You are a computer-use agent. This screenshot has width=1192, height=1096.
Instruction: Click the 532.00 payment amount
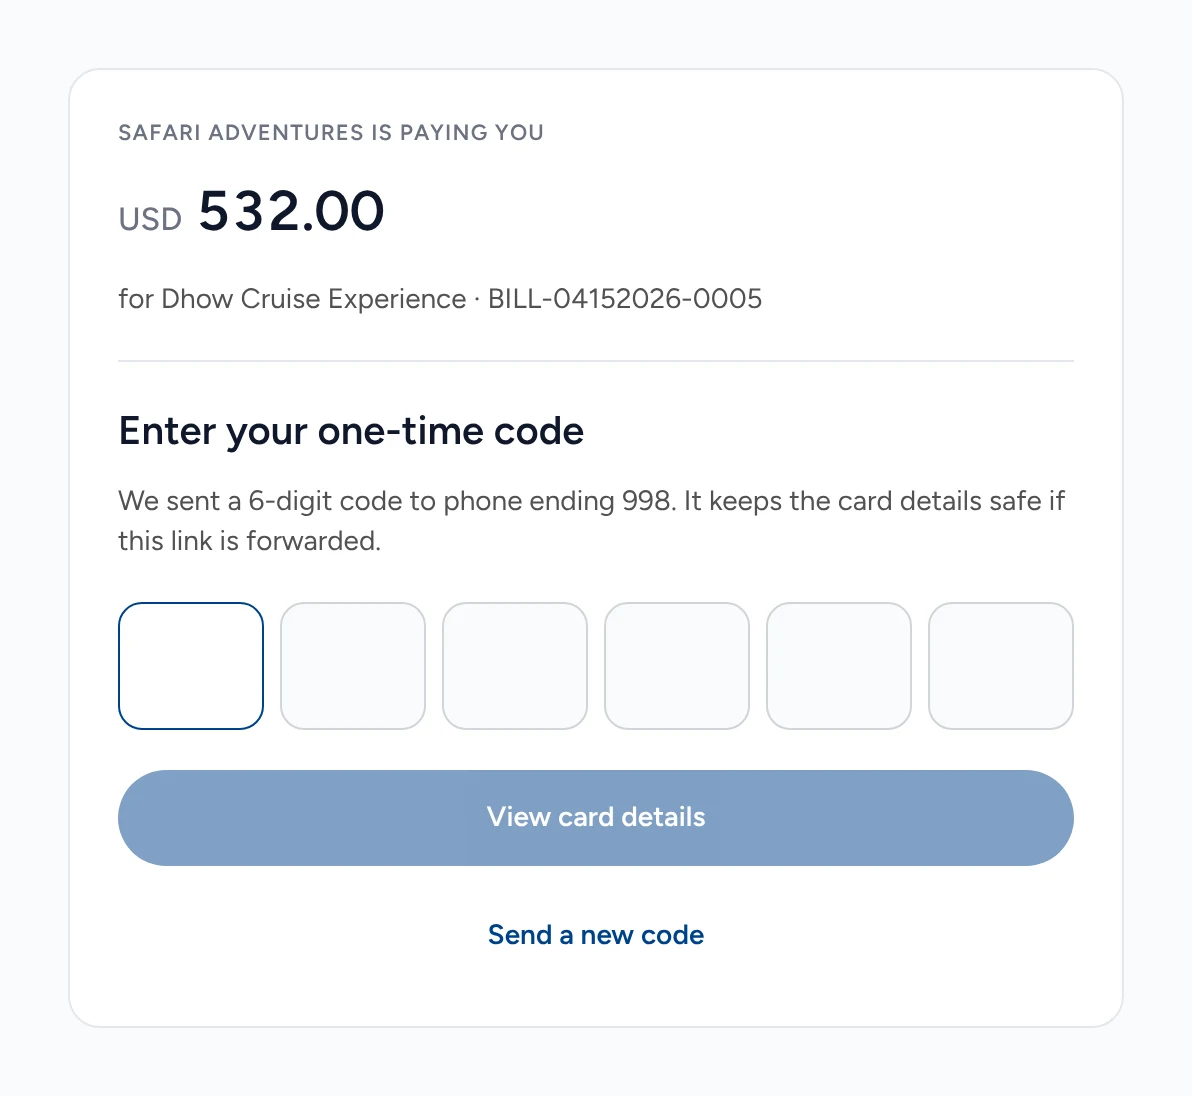point(291,211)
